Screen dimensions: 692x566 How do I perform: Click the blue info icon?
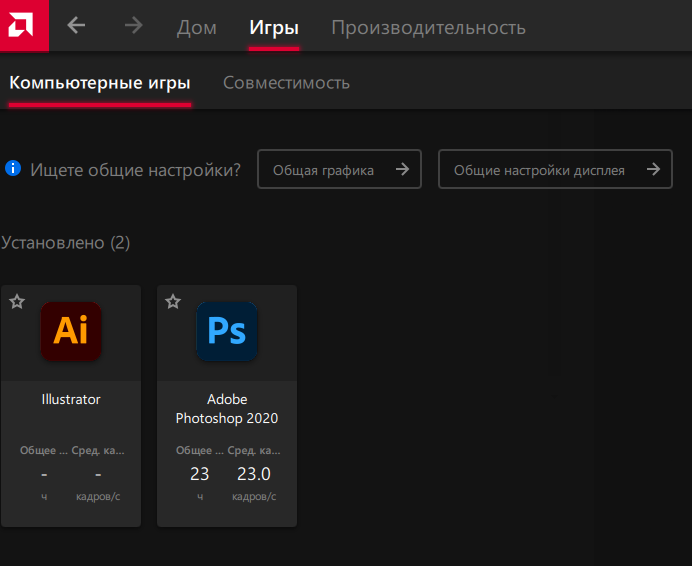[13, 168]
